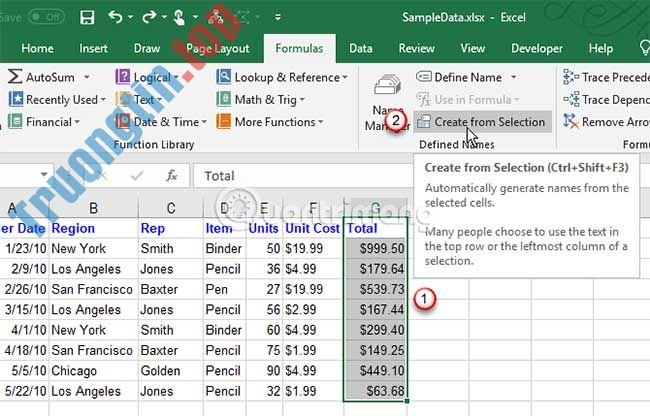Open the Math & Trig functions menu

tap(261, 99)
